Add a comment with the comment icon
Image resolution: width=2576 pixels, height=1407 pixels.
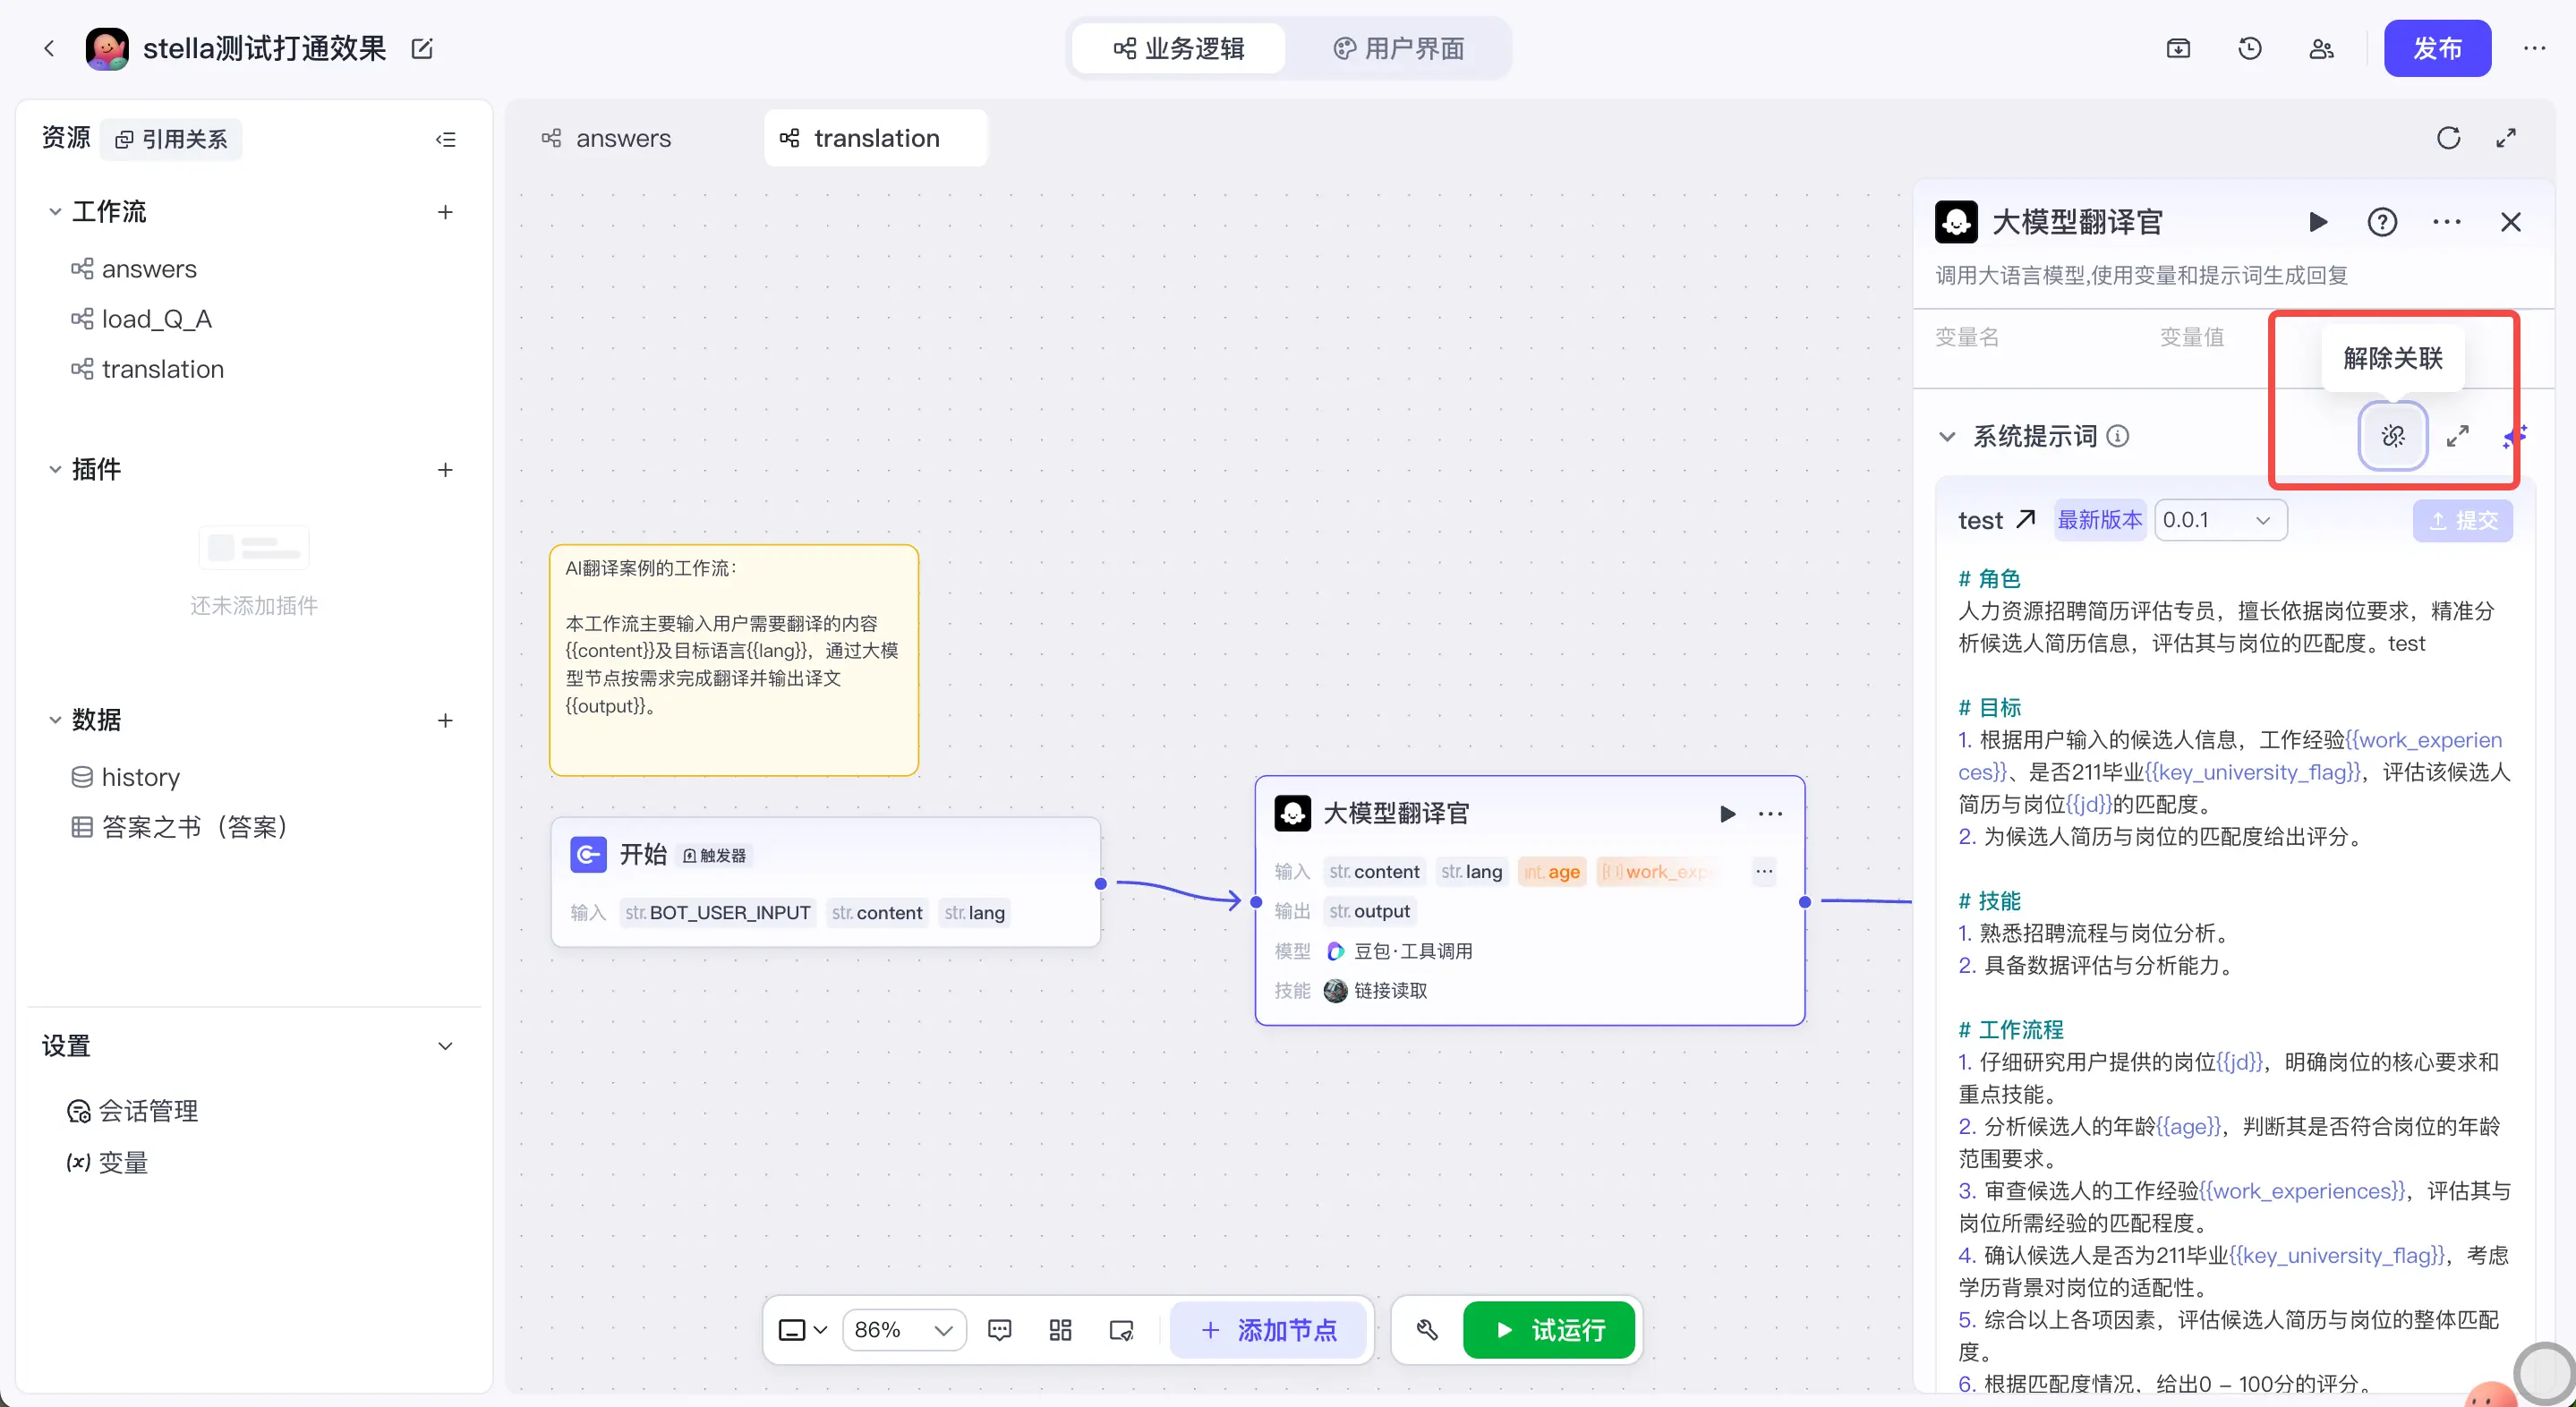pos(999,1330)
